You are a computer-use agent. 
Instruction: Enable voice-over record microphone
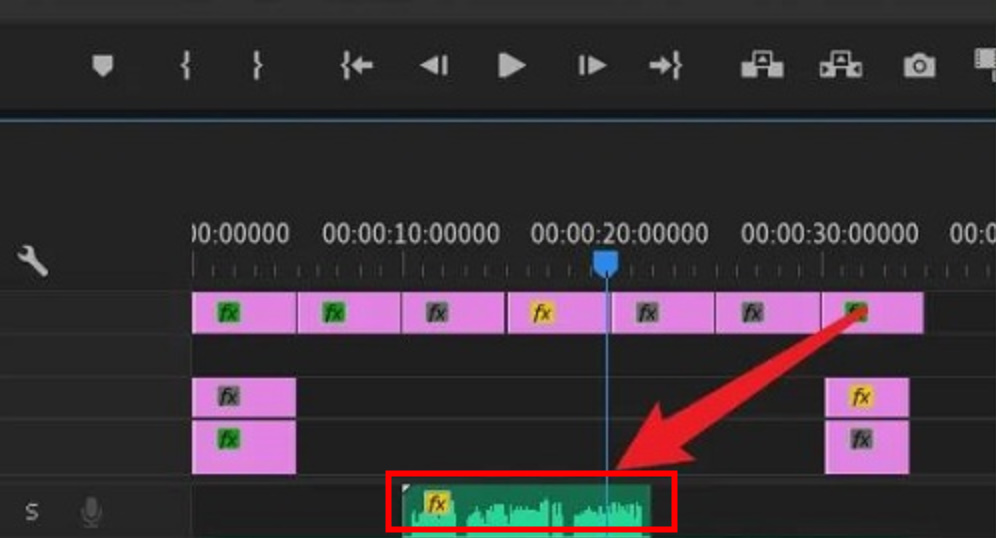pyautogui.click(x=91, y=513)
